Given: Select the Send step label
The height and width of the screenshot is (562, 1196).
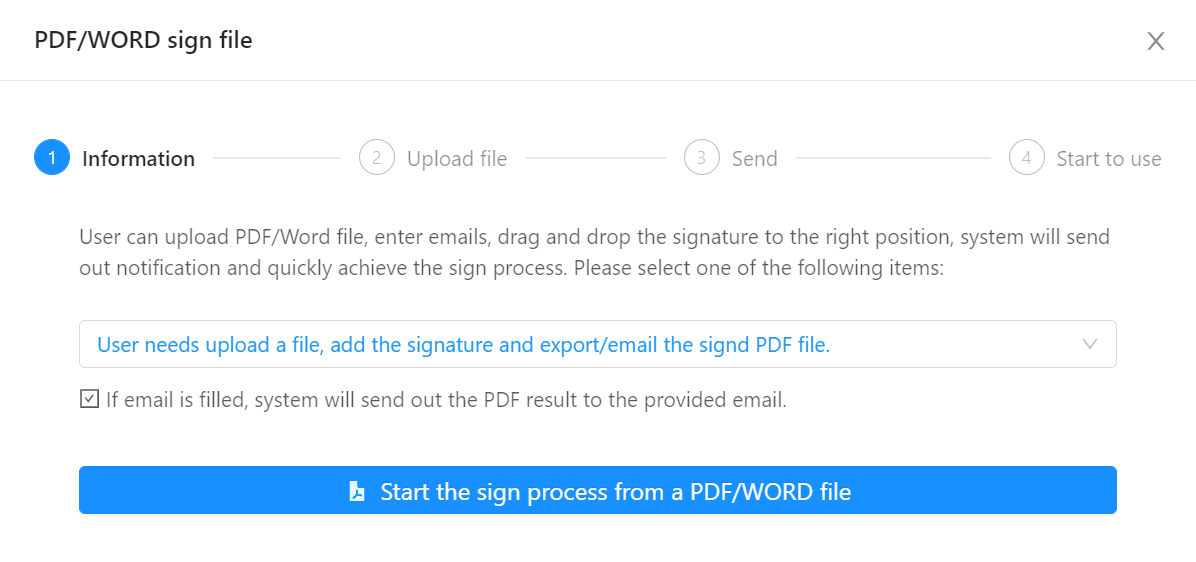Looking at the screenshot, I should point(754,159).
